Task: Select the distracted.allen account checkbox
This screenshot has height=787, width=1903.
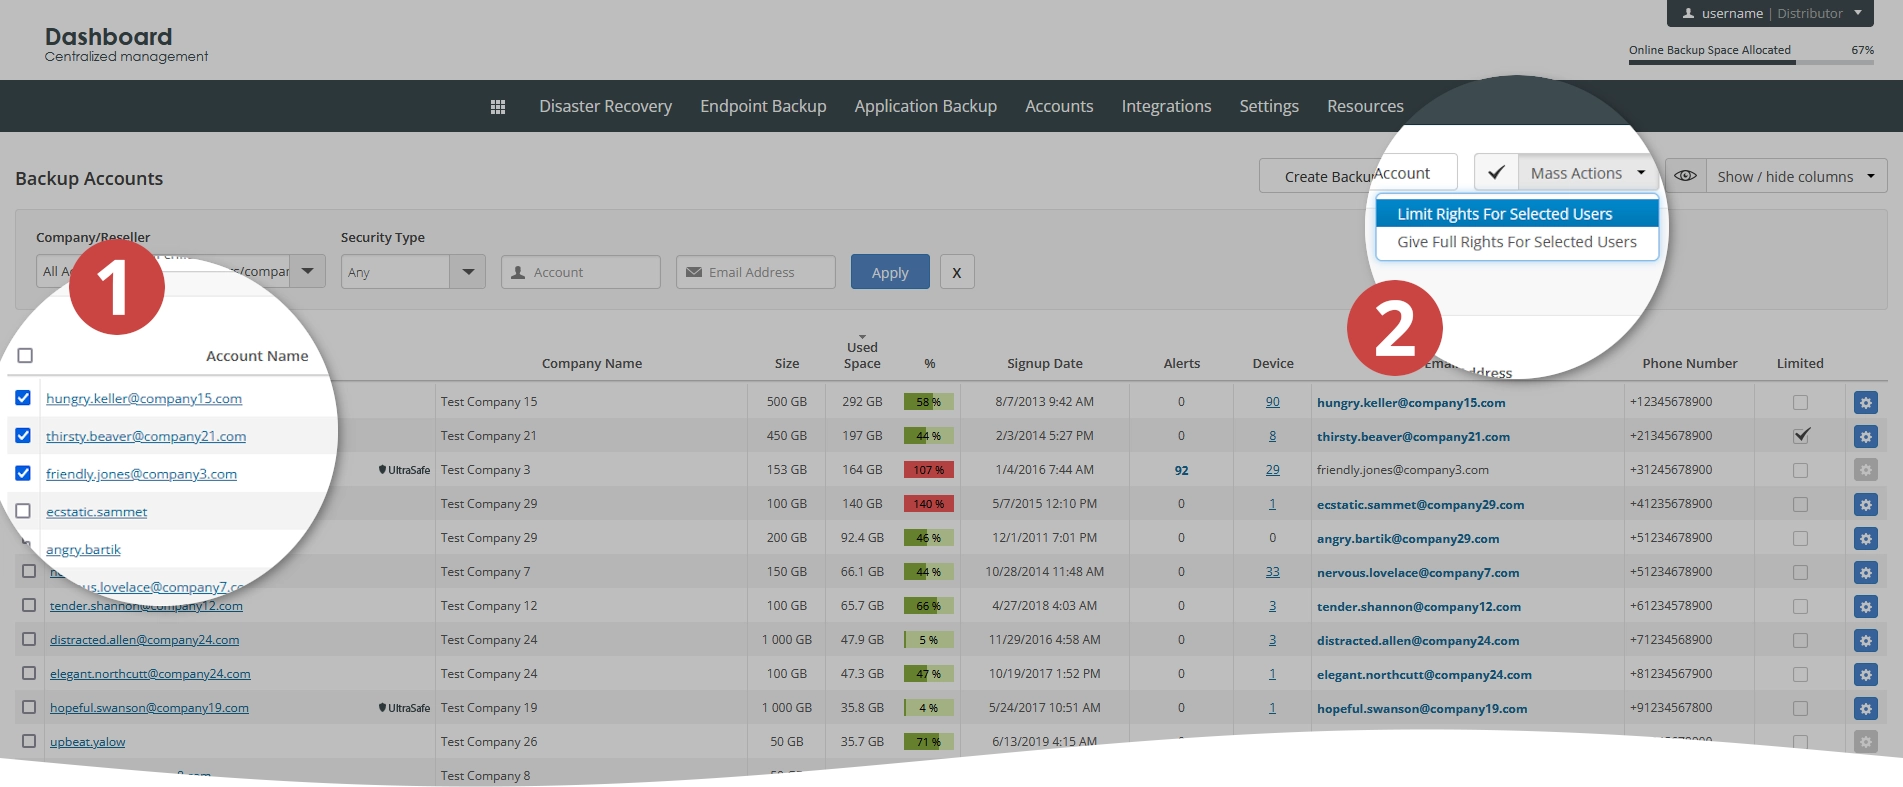Action: (29, 639)
